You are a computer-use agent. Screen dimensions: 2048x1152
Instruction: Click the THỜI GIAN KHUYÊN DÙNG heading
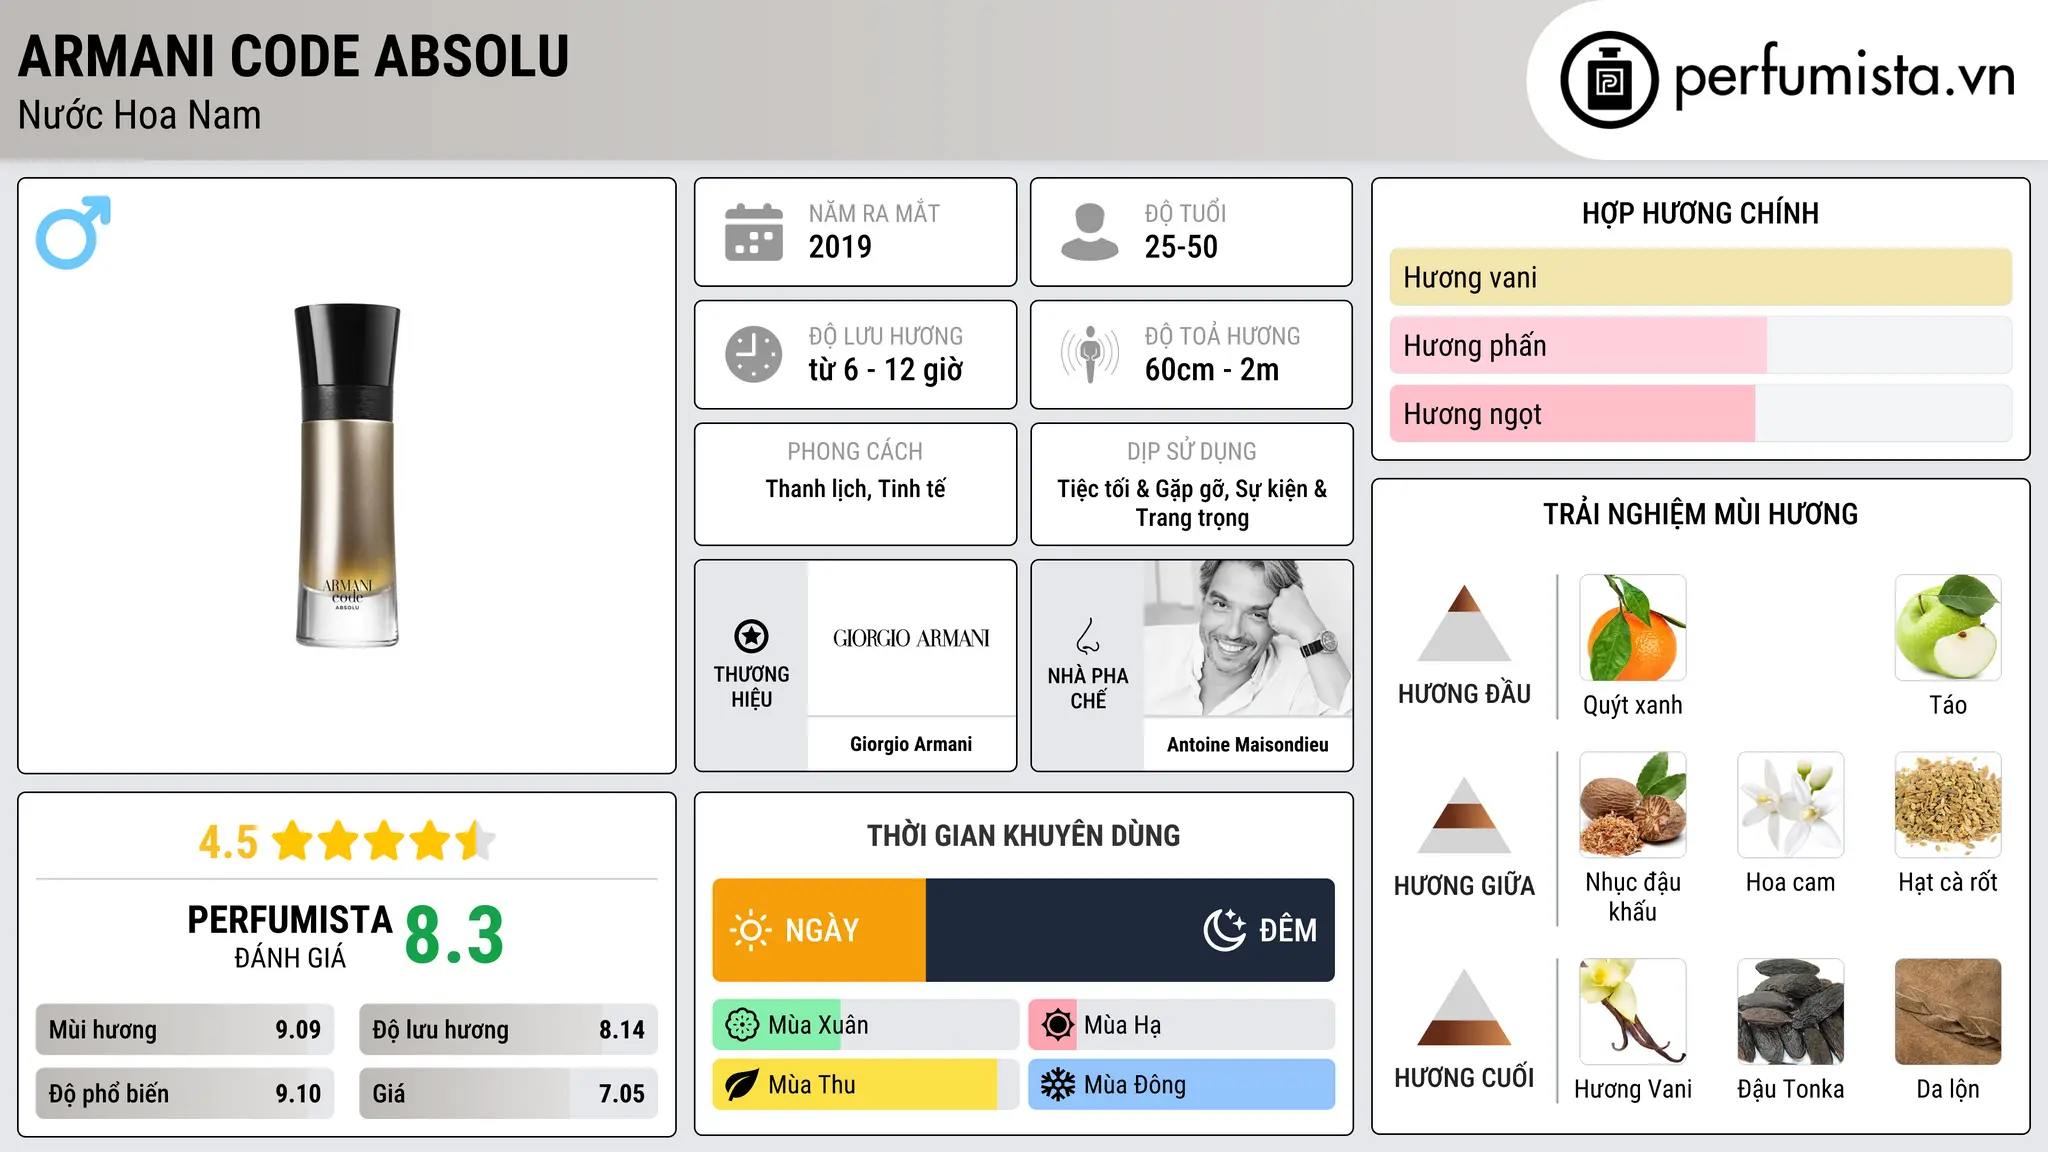coord(1023,836)
